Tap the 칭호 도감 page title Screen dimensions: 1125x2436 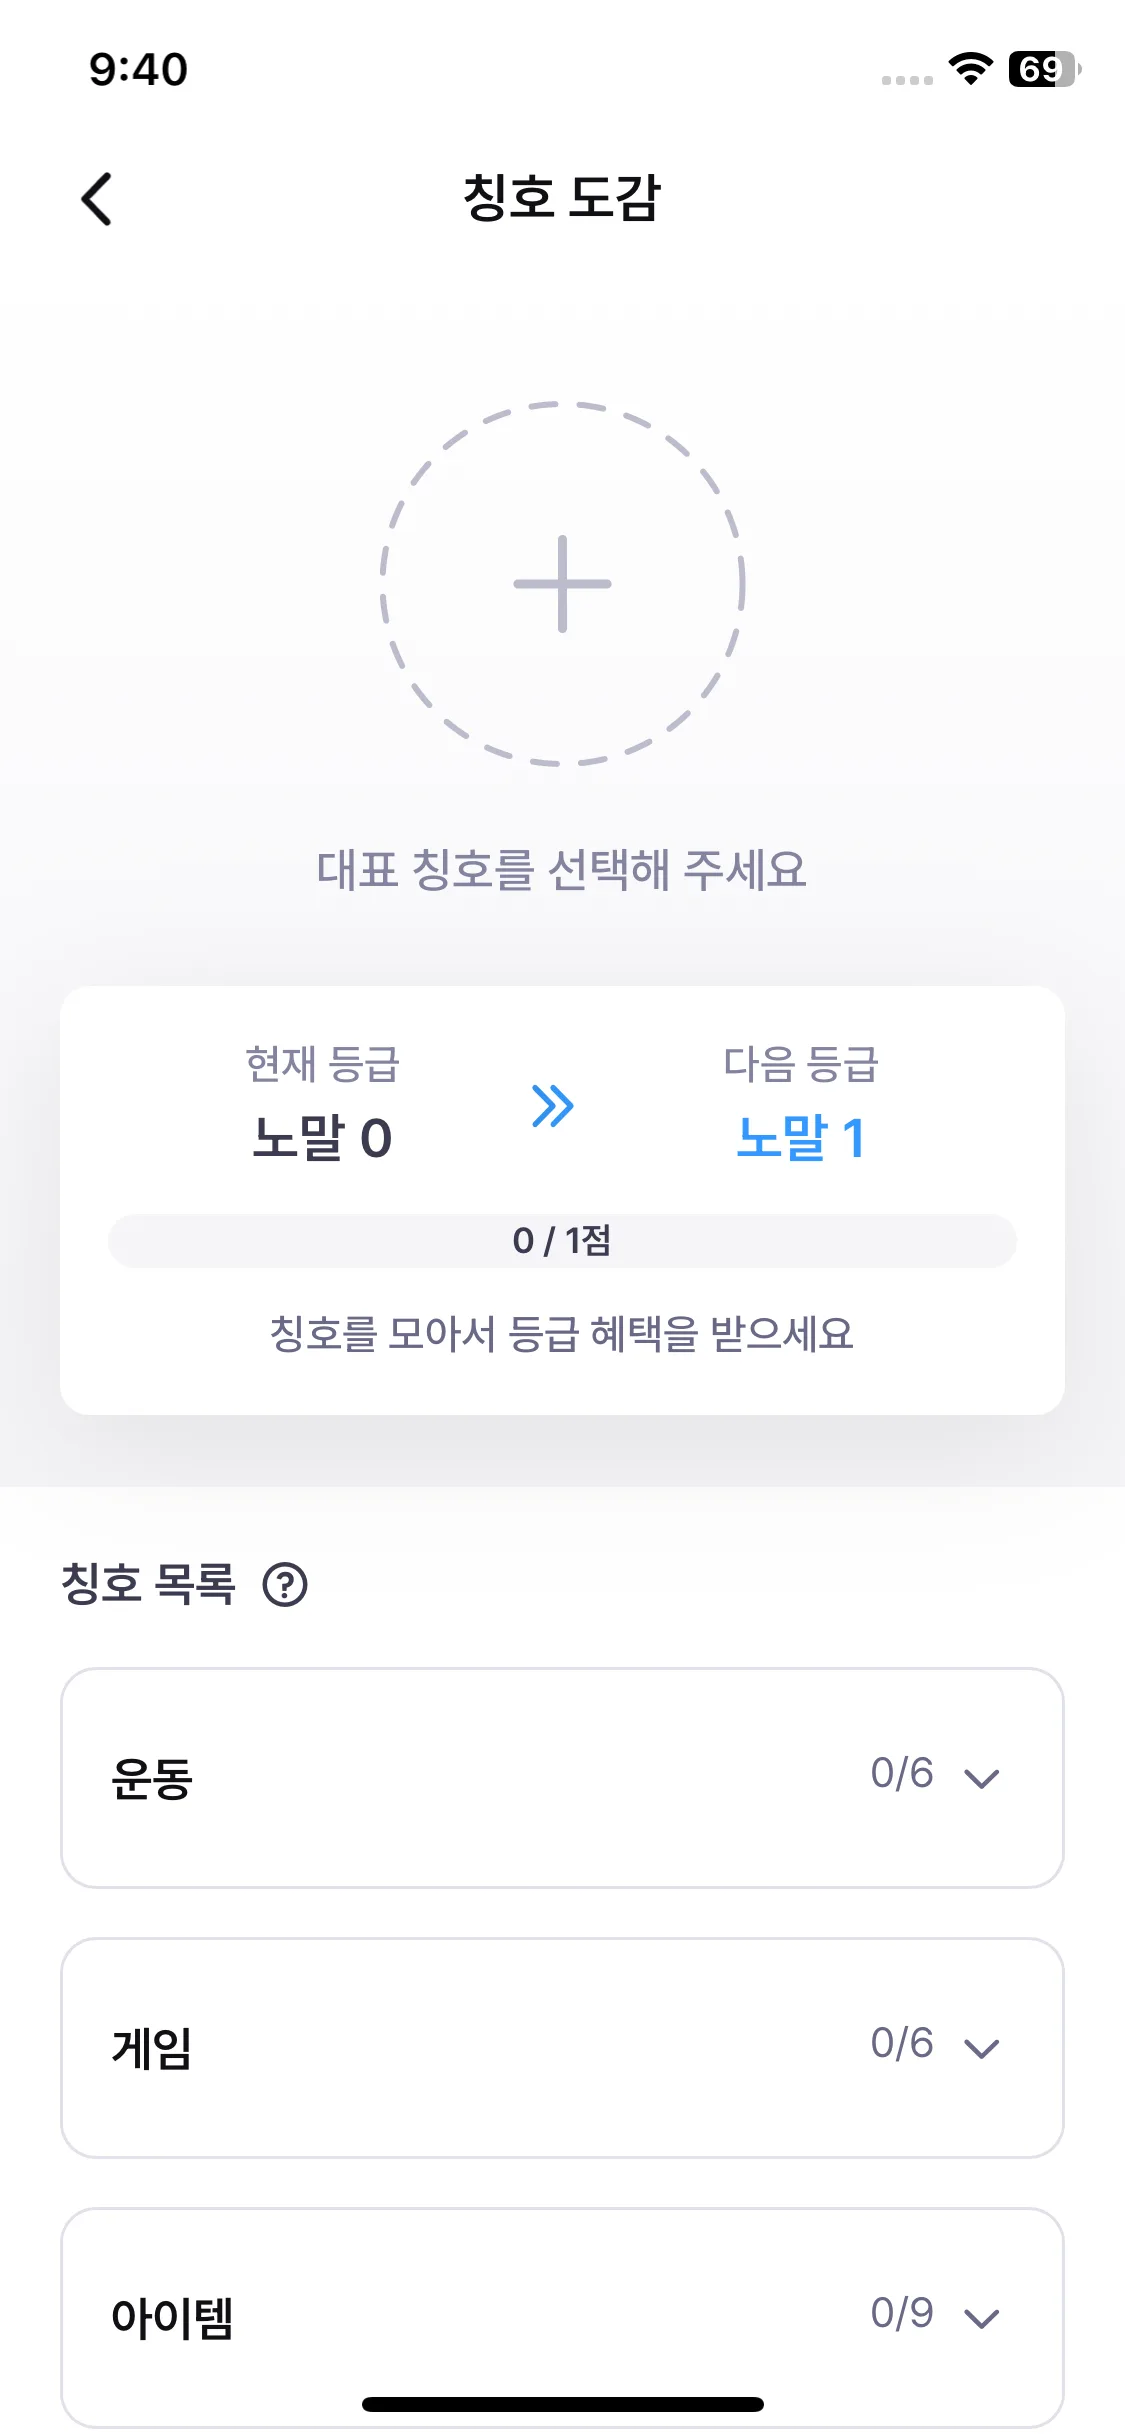point(562,197)
